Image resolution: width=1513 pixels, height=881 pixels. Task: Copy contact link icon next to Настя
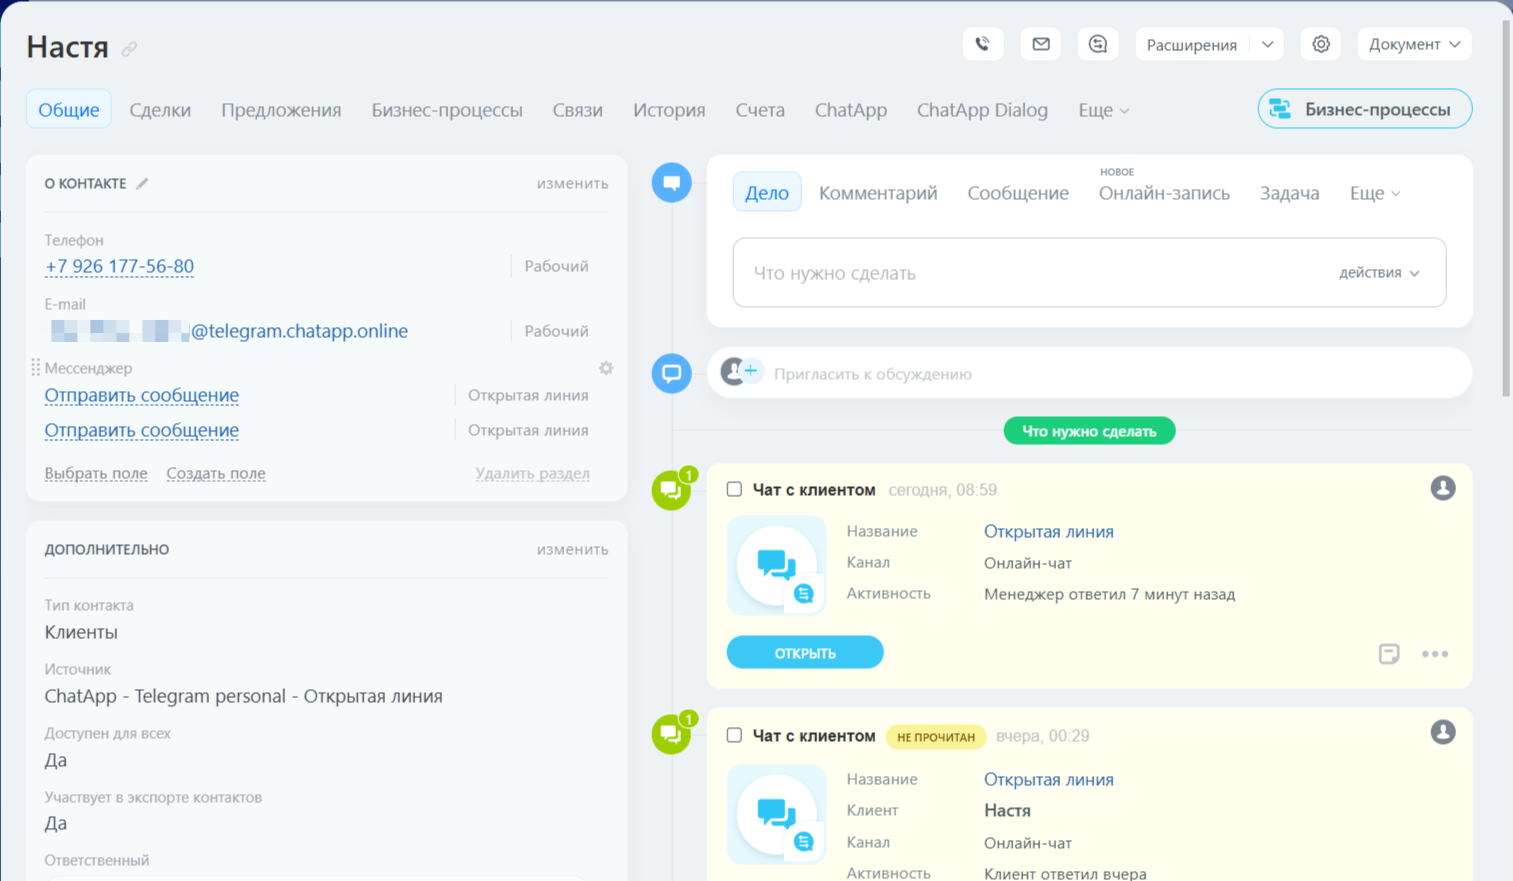point(129,49)
